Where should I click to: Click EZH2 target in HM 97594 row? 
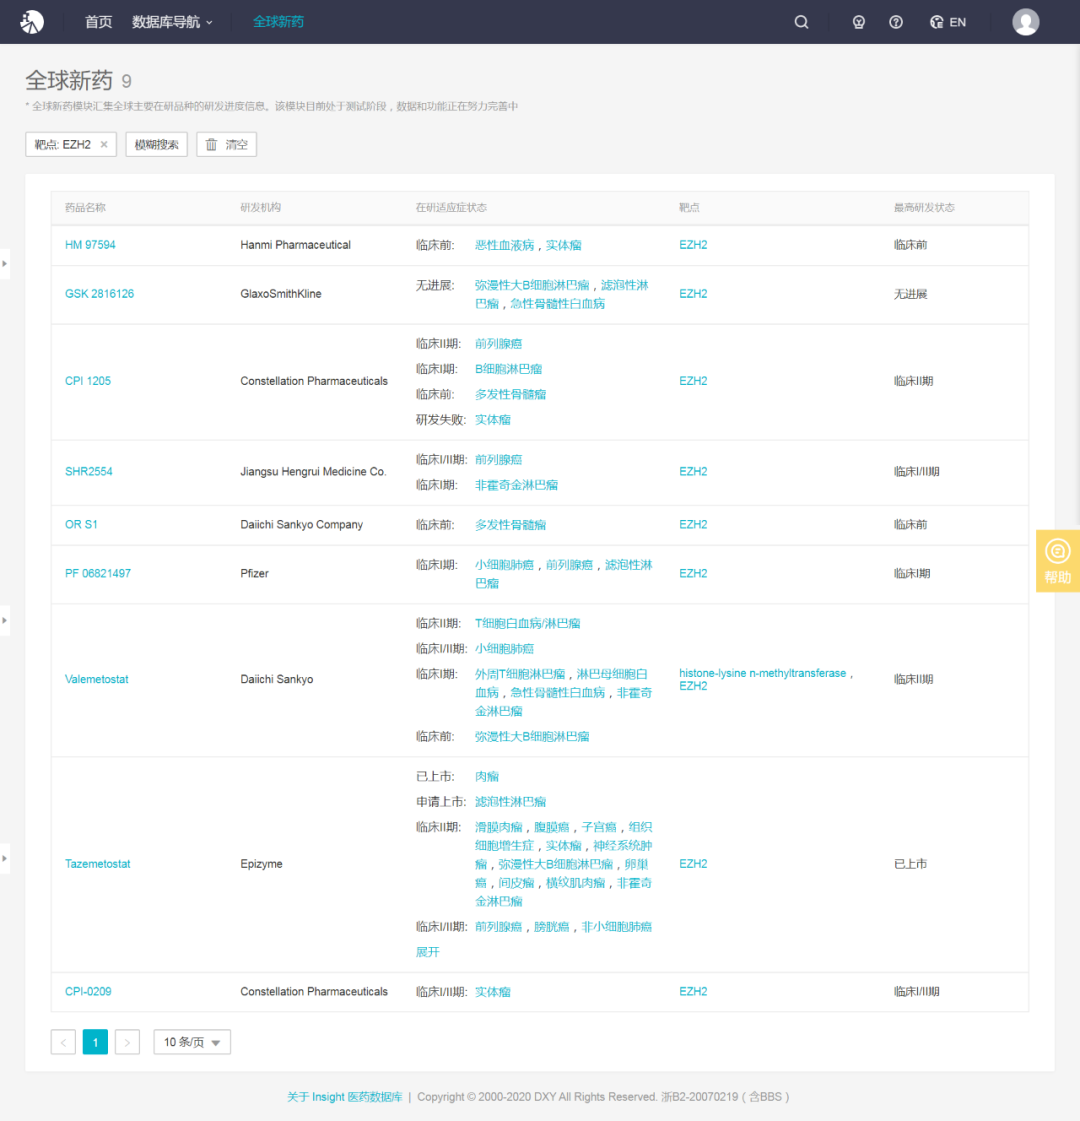pyautogui.click(x=693, y=245)
